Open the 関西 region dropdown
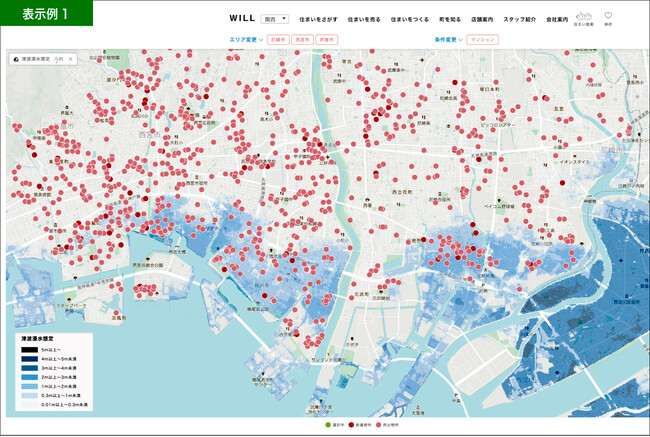650x437 pixels. click(x=274, y=19)
